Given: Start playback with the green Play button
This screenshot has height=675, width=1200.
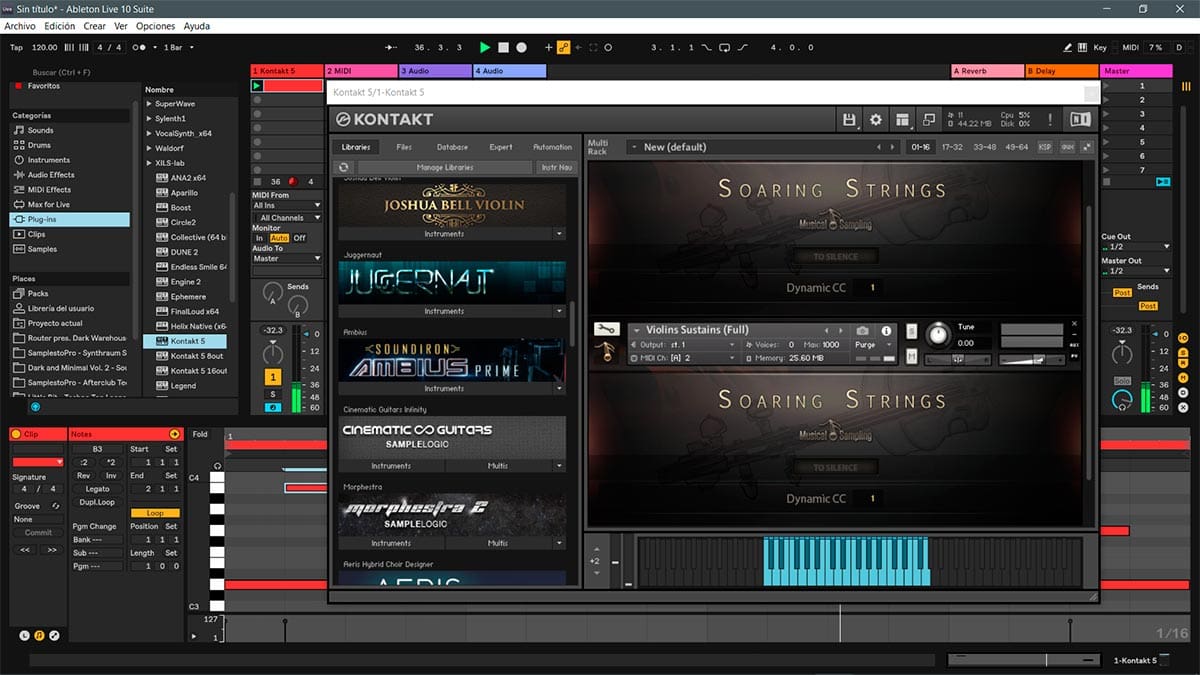Looking at the screenshot, I should click(x=485, y=47).
